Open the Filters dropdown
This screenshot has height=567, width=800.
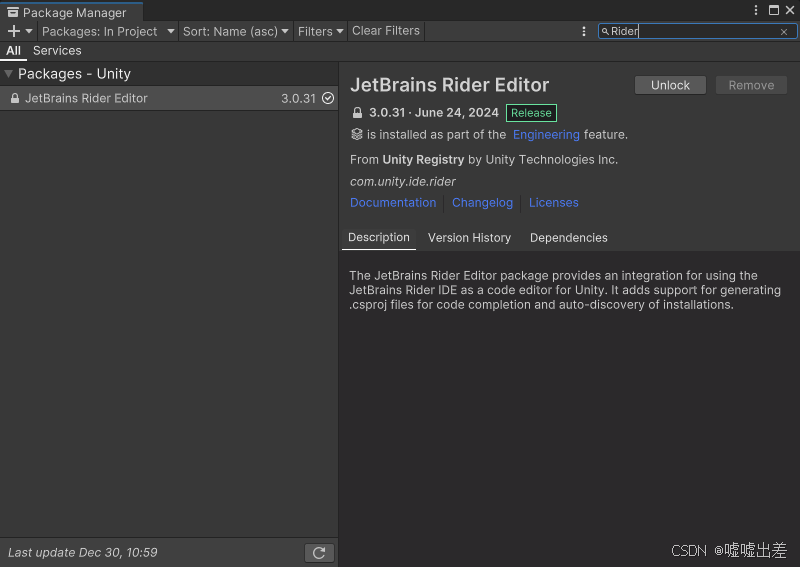point(320,31)
